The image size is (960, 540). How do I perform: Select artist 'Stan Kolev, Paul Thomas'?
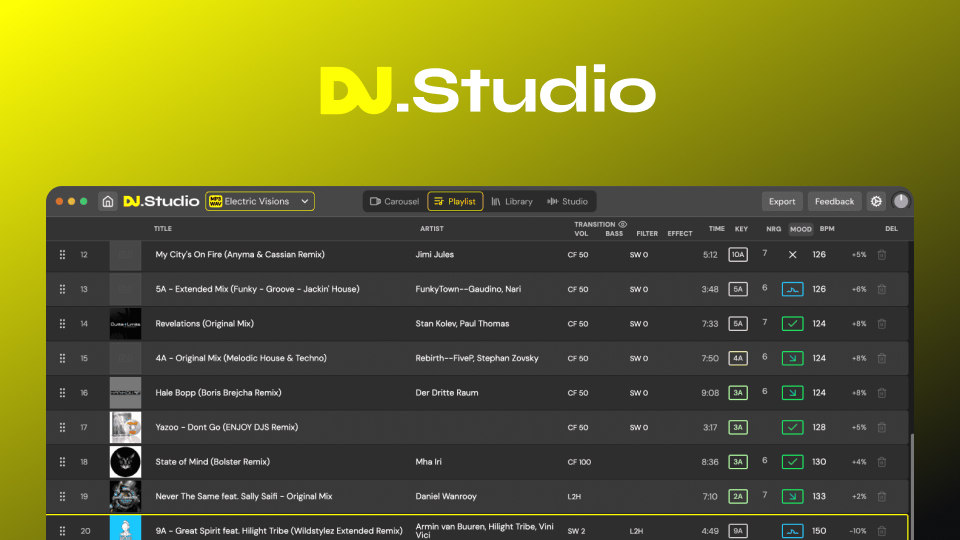[462, 324]
